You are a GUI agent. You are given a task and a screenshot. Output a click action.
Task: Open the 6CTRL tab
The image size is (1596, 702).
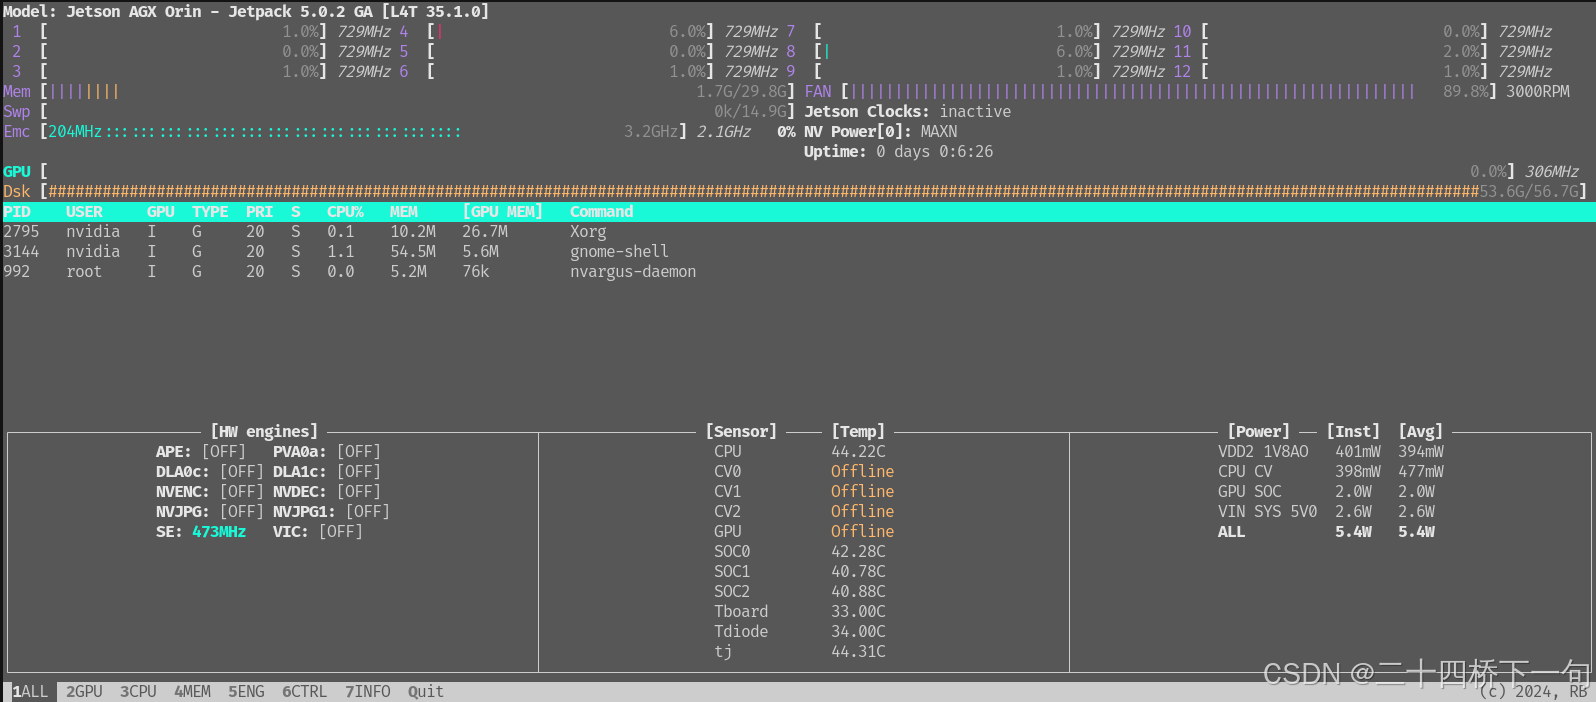point(304,692)
